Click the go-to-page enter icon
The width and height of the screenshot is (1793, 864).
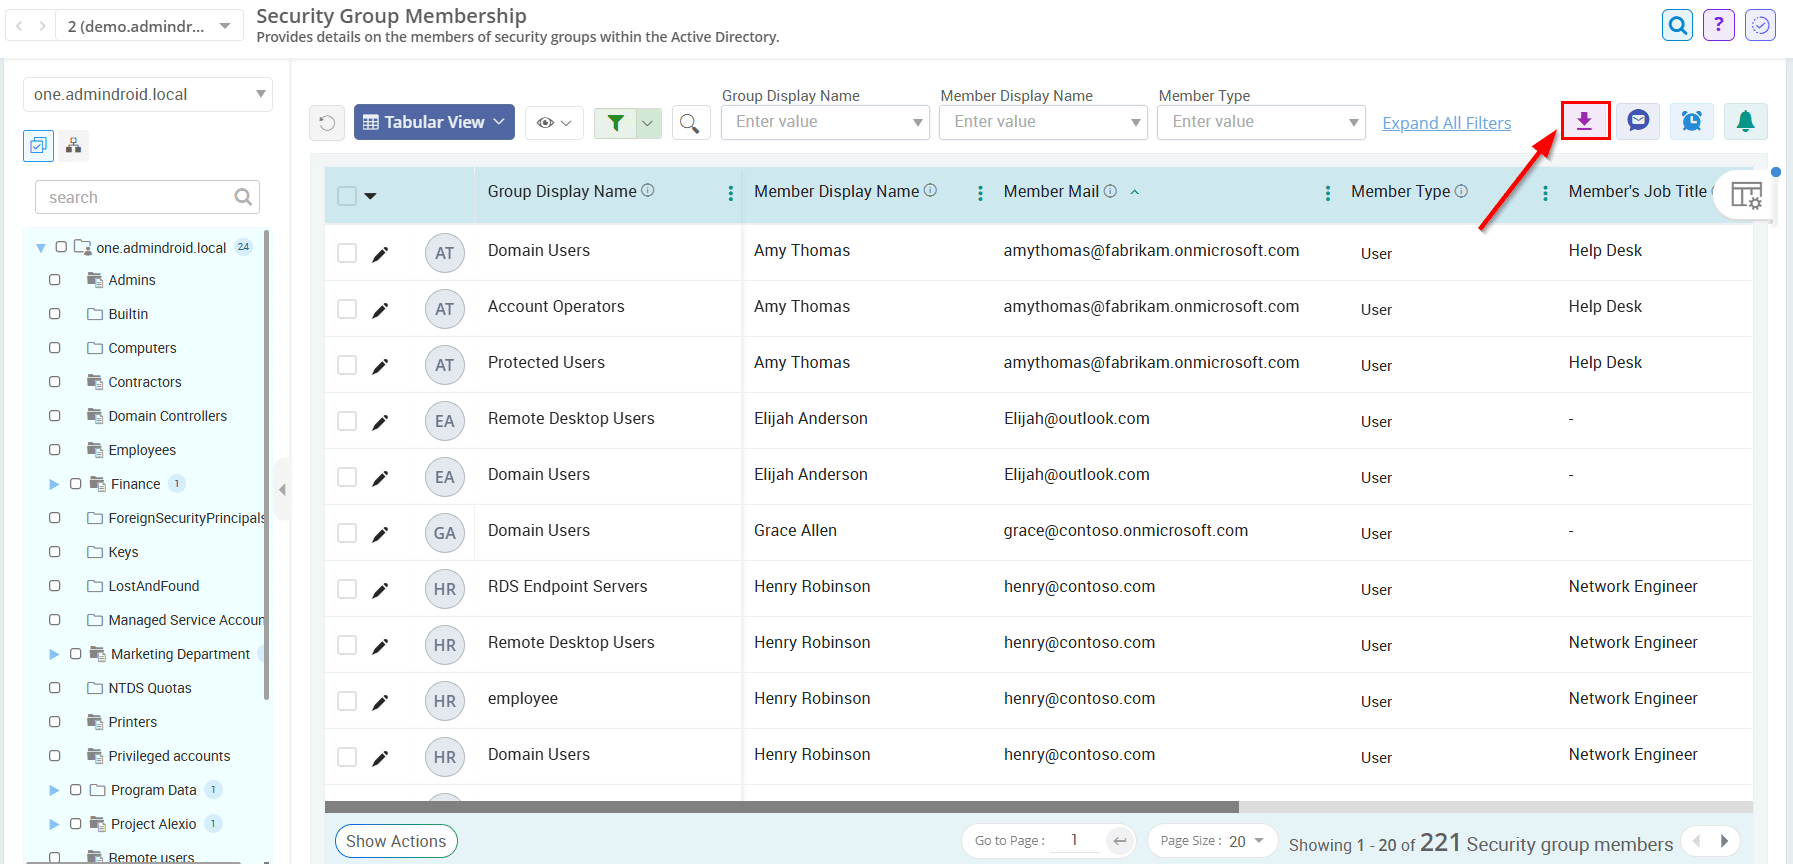pyautogui.click(x=1120, y=841)
